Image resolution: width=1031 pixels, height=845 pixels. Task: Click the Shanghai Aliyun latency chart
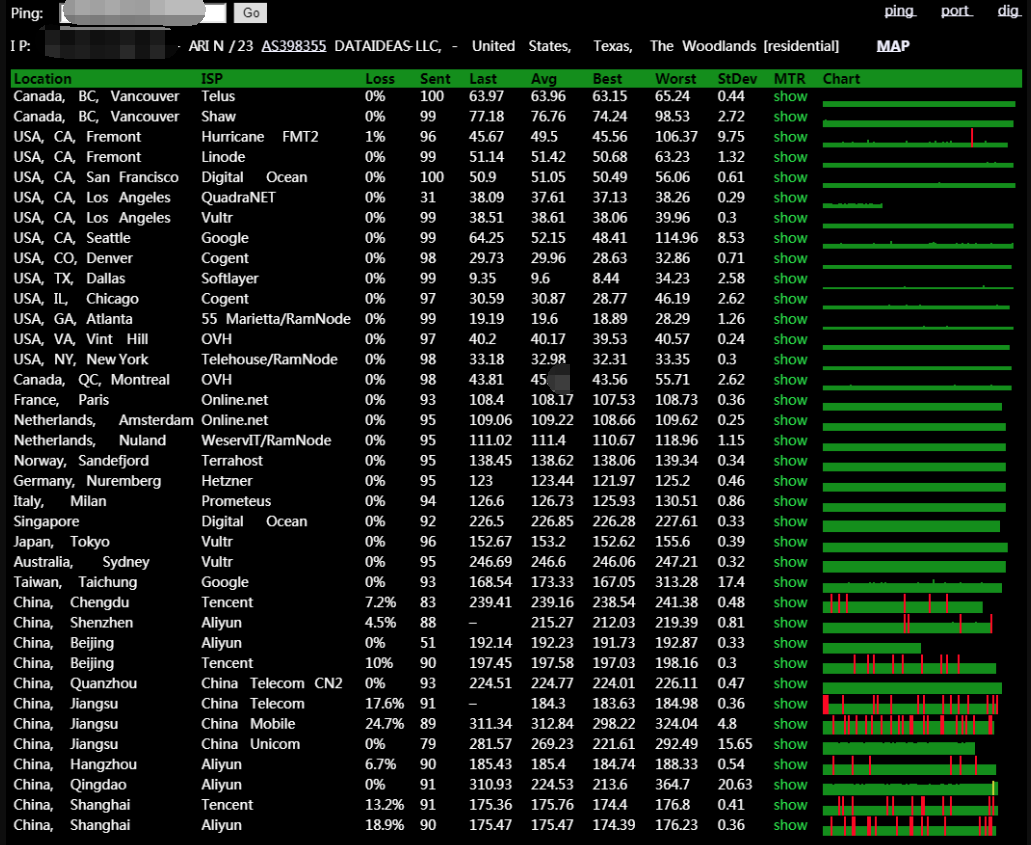coord(909,826)
